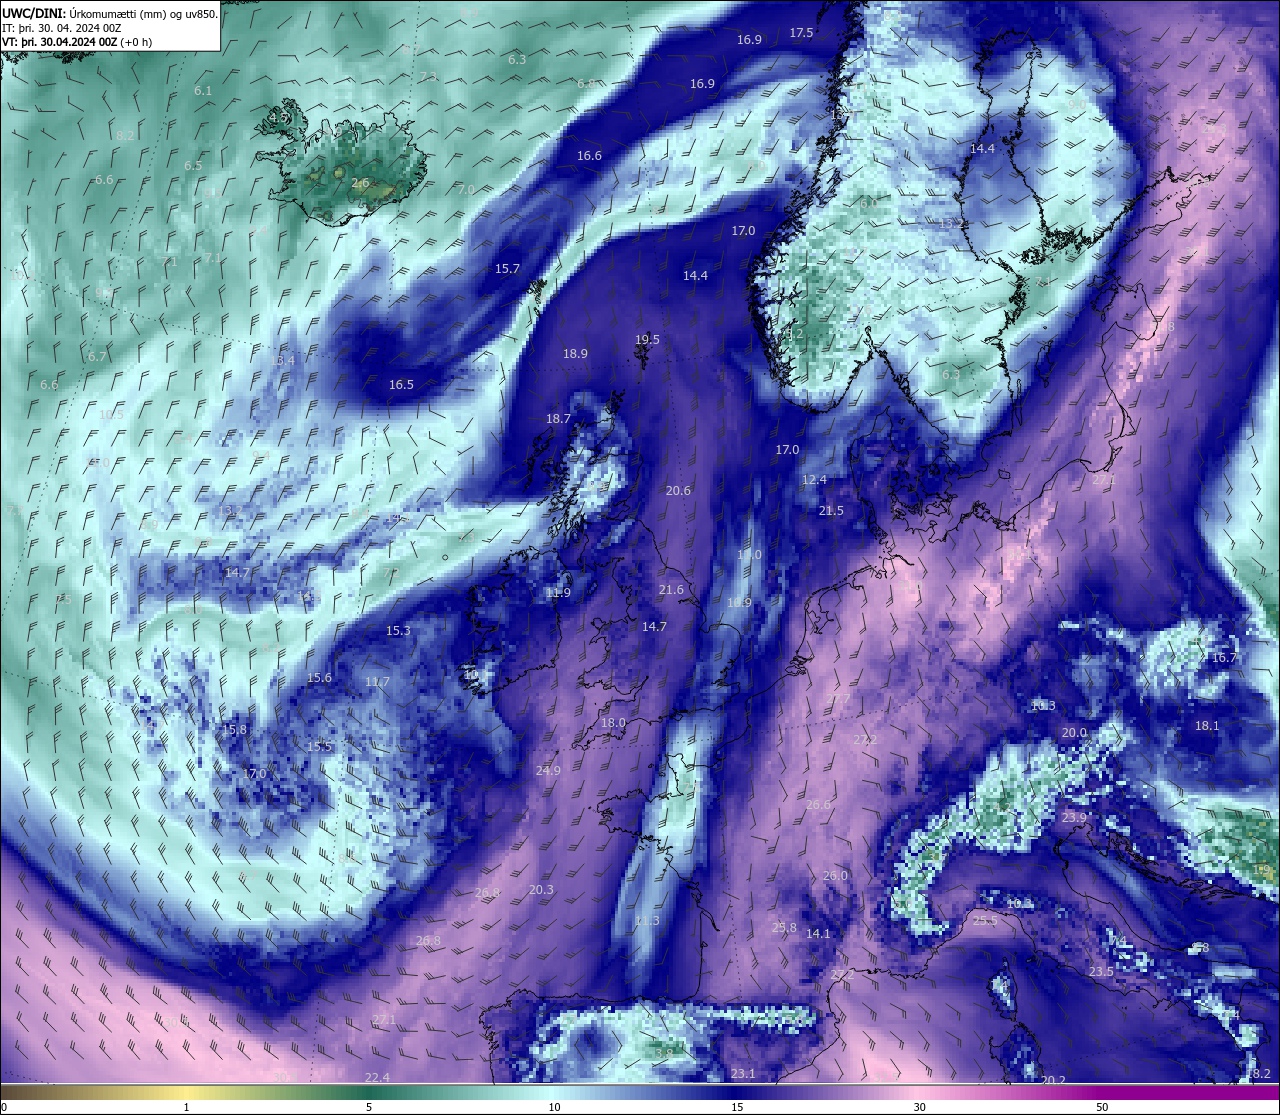Click the VT valid time line
Screen dimensions: 1280x1115
coord(77,42)
